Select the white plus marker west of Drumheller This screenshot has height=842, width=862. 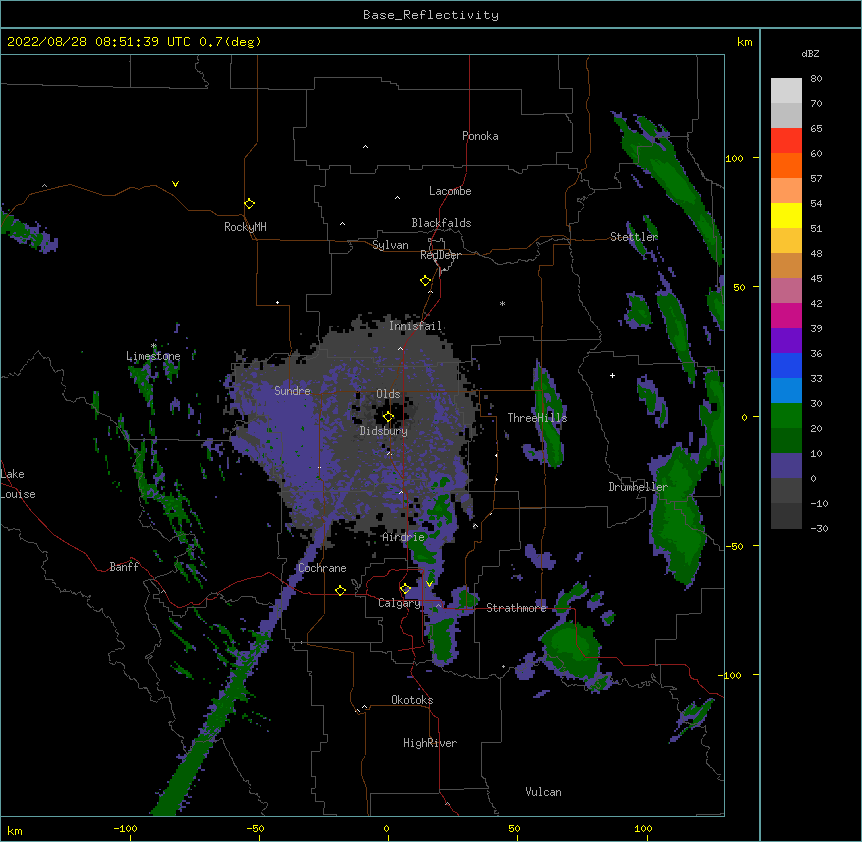[x=612, y=375]
